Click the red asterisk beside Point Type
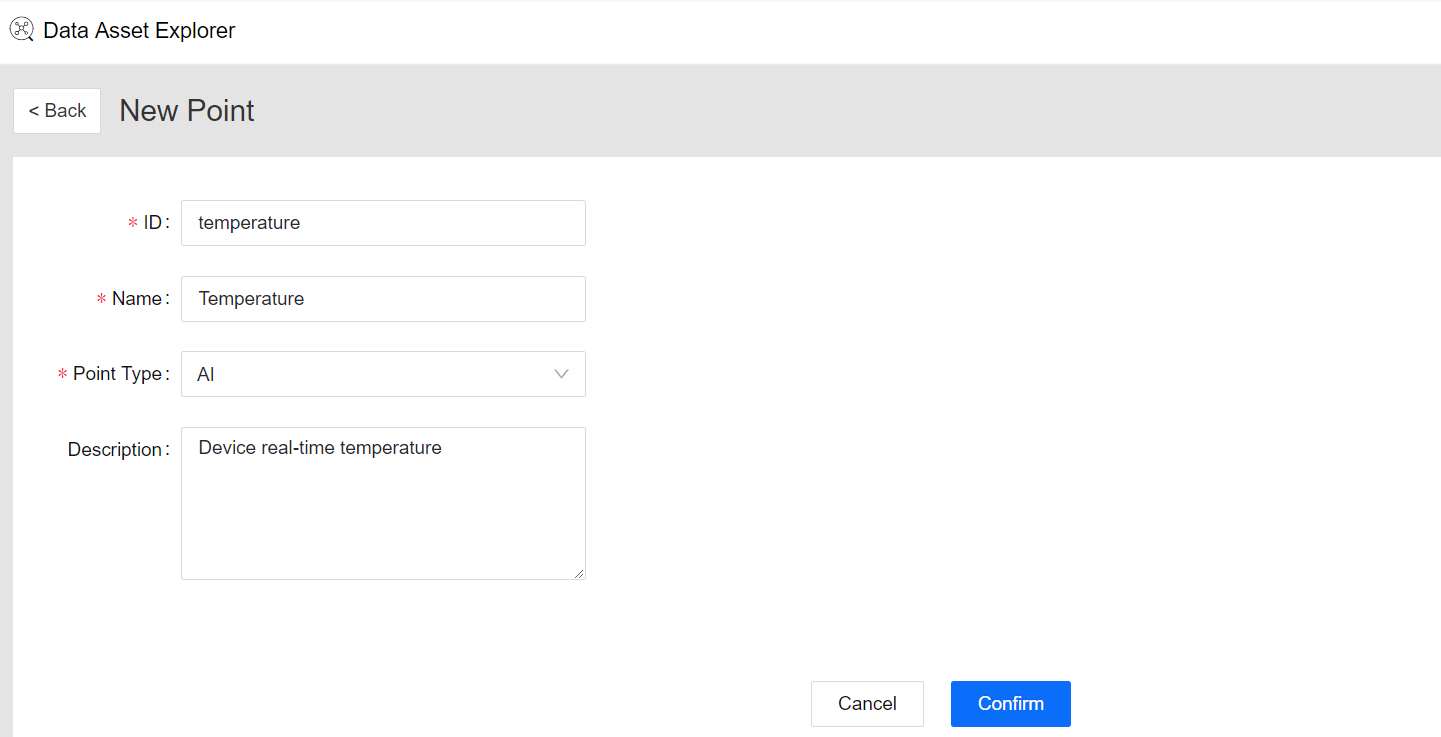 [62, 375]
